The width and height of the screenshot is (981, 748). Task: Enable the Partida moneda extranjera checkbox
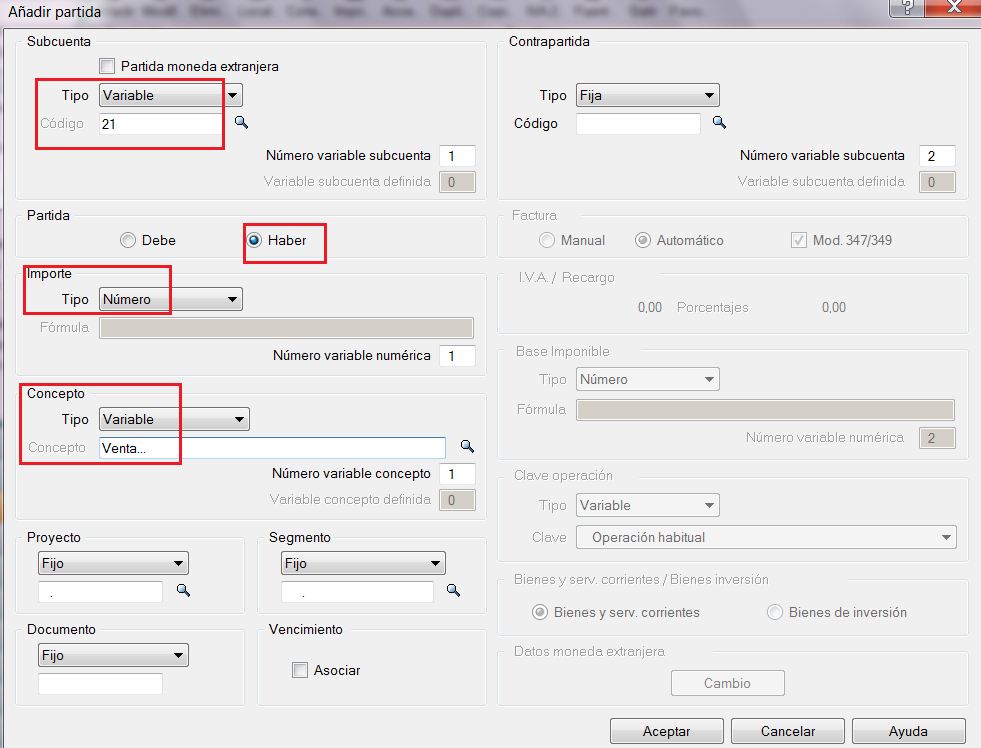click(107, 66)
